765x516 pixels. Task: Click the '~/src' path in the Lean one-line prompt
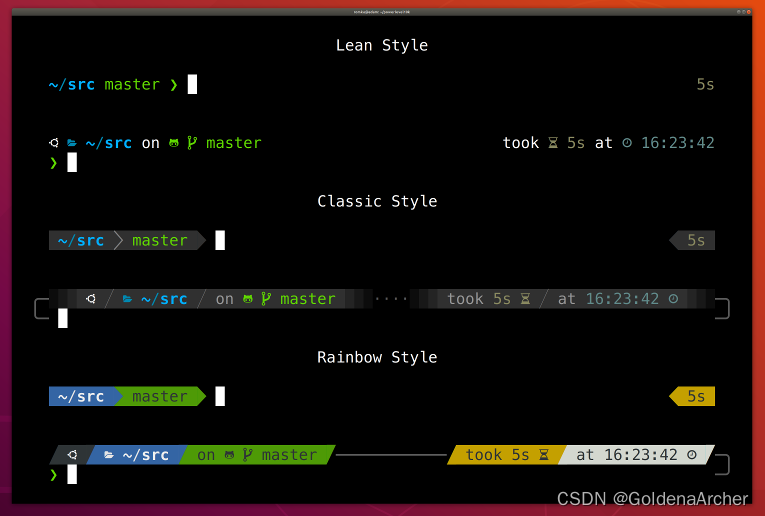click(x=72, y=84)
